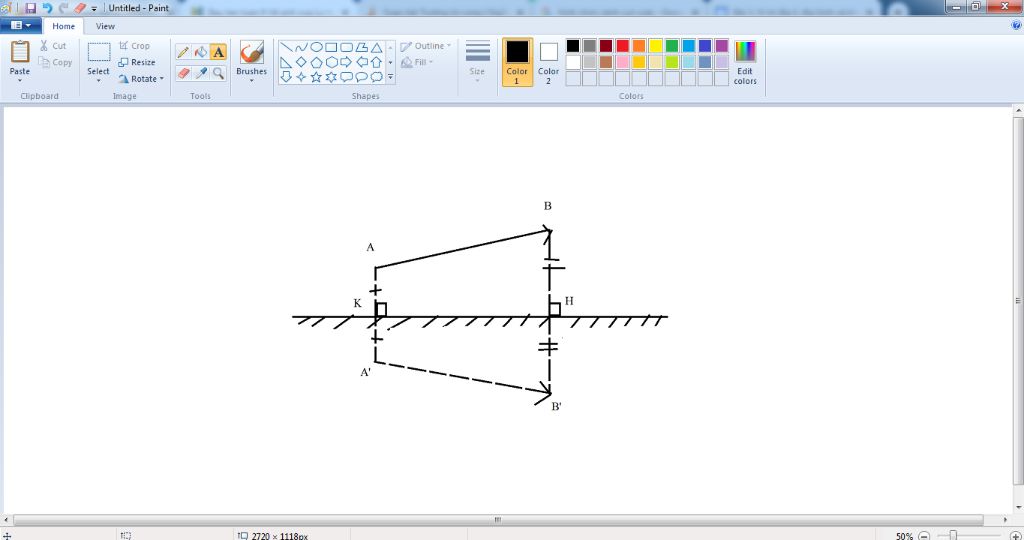
Task: Toggle the Text tool (A)
Action: (219, 52)
